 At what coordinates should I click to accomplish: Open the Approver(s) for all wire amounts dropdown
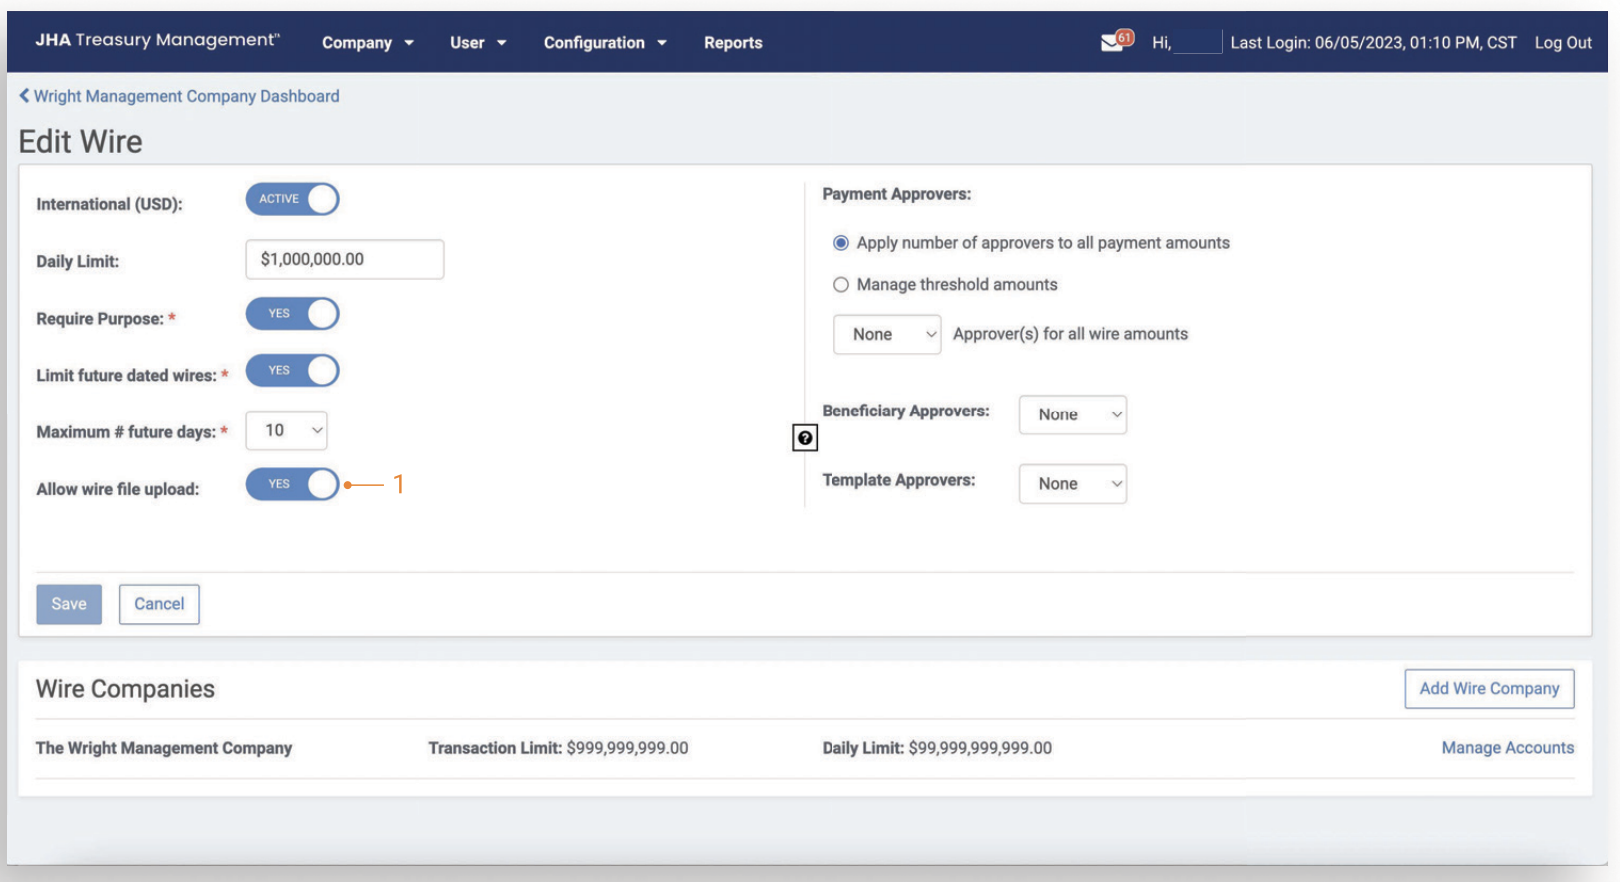[887, 335]
